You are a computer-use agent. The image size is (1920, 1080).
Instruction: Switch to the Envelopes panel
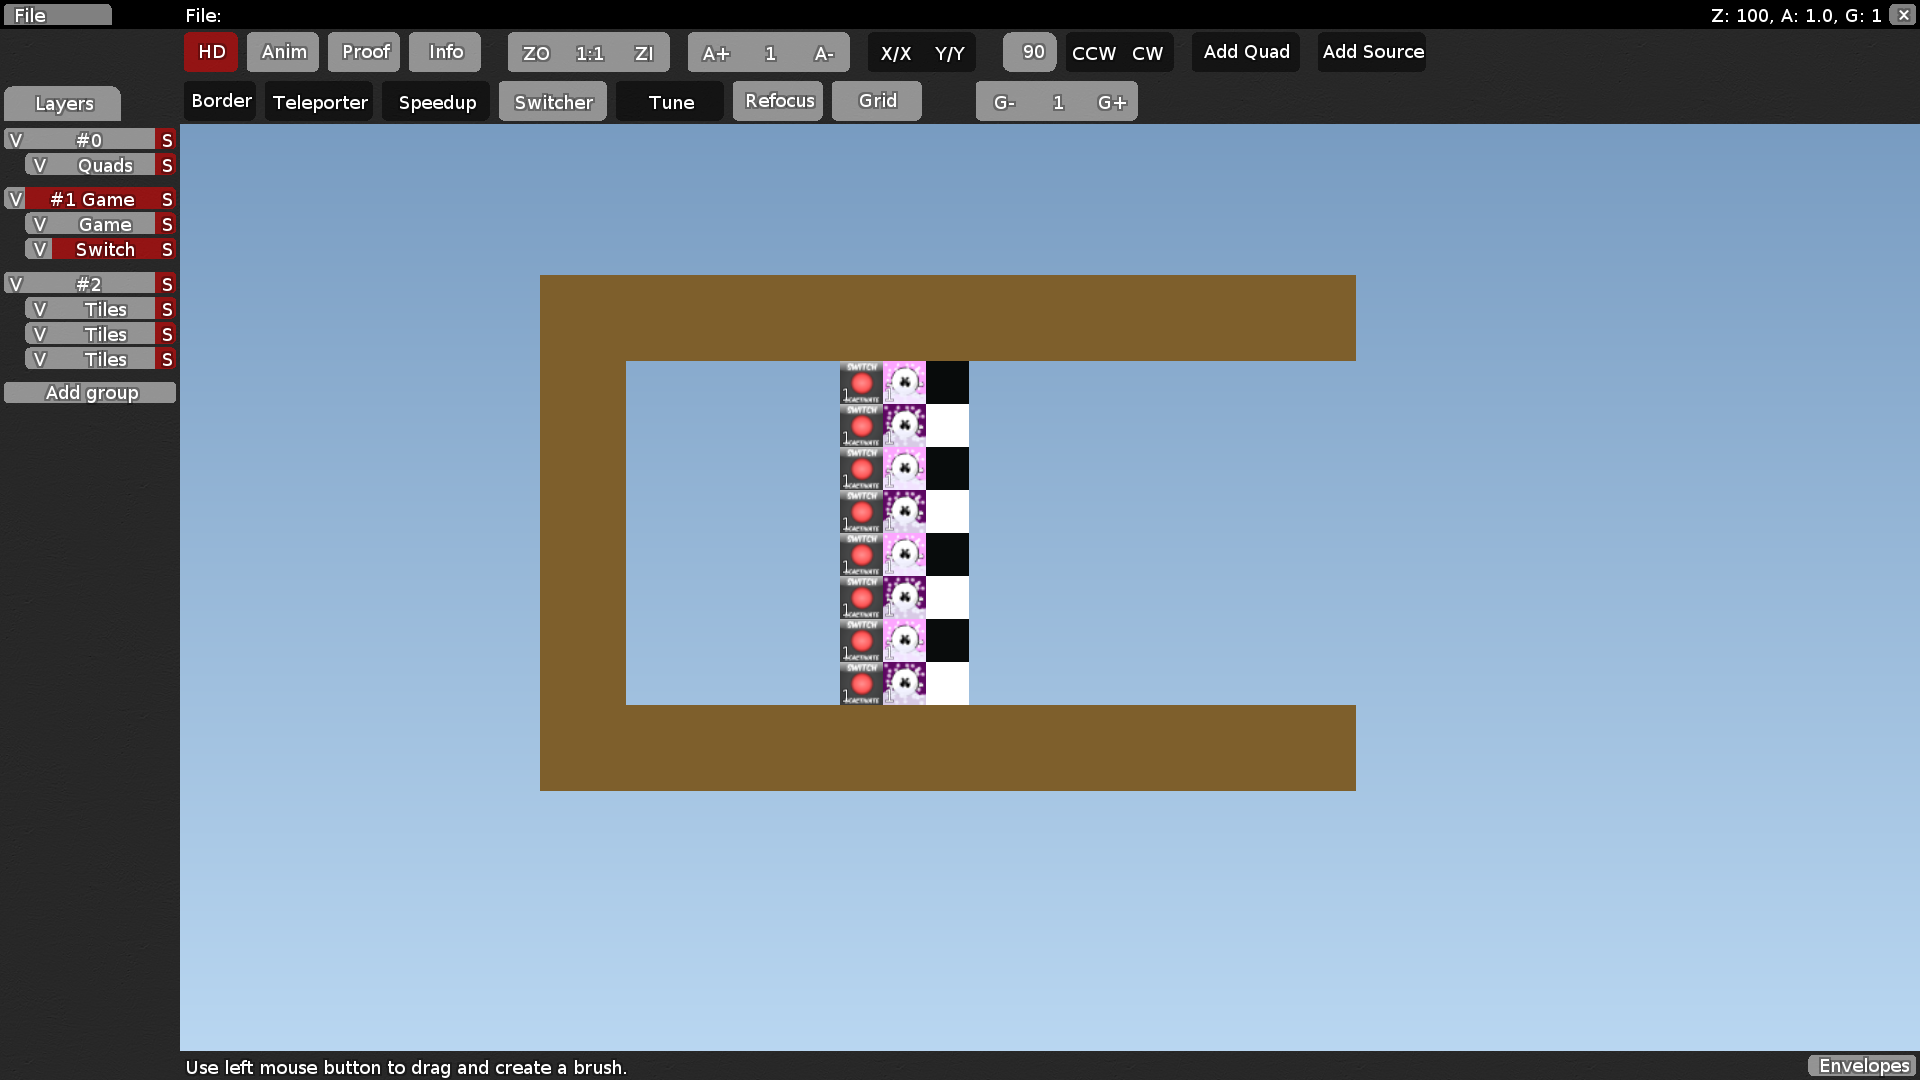click(1863, 1066)
